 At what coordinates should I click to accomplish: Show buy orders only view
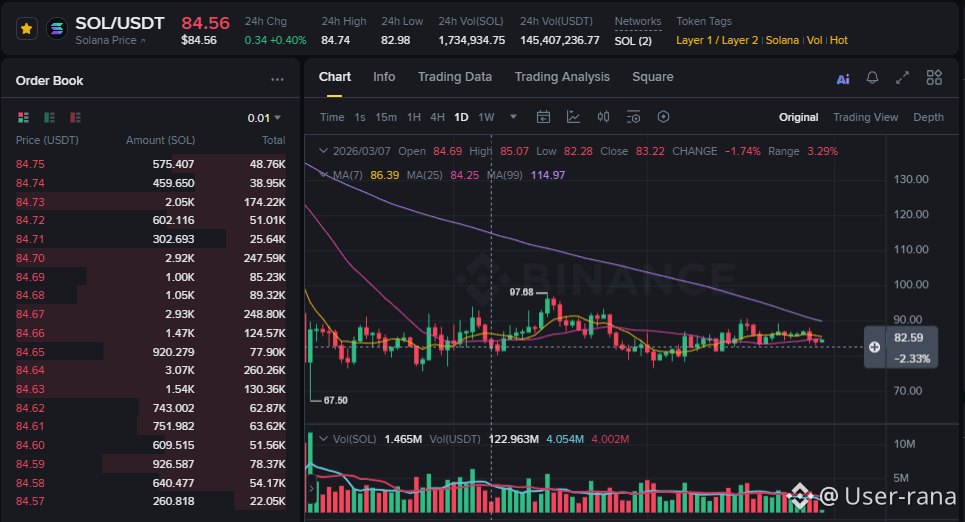tap(49, 117)
